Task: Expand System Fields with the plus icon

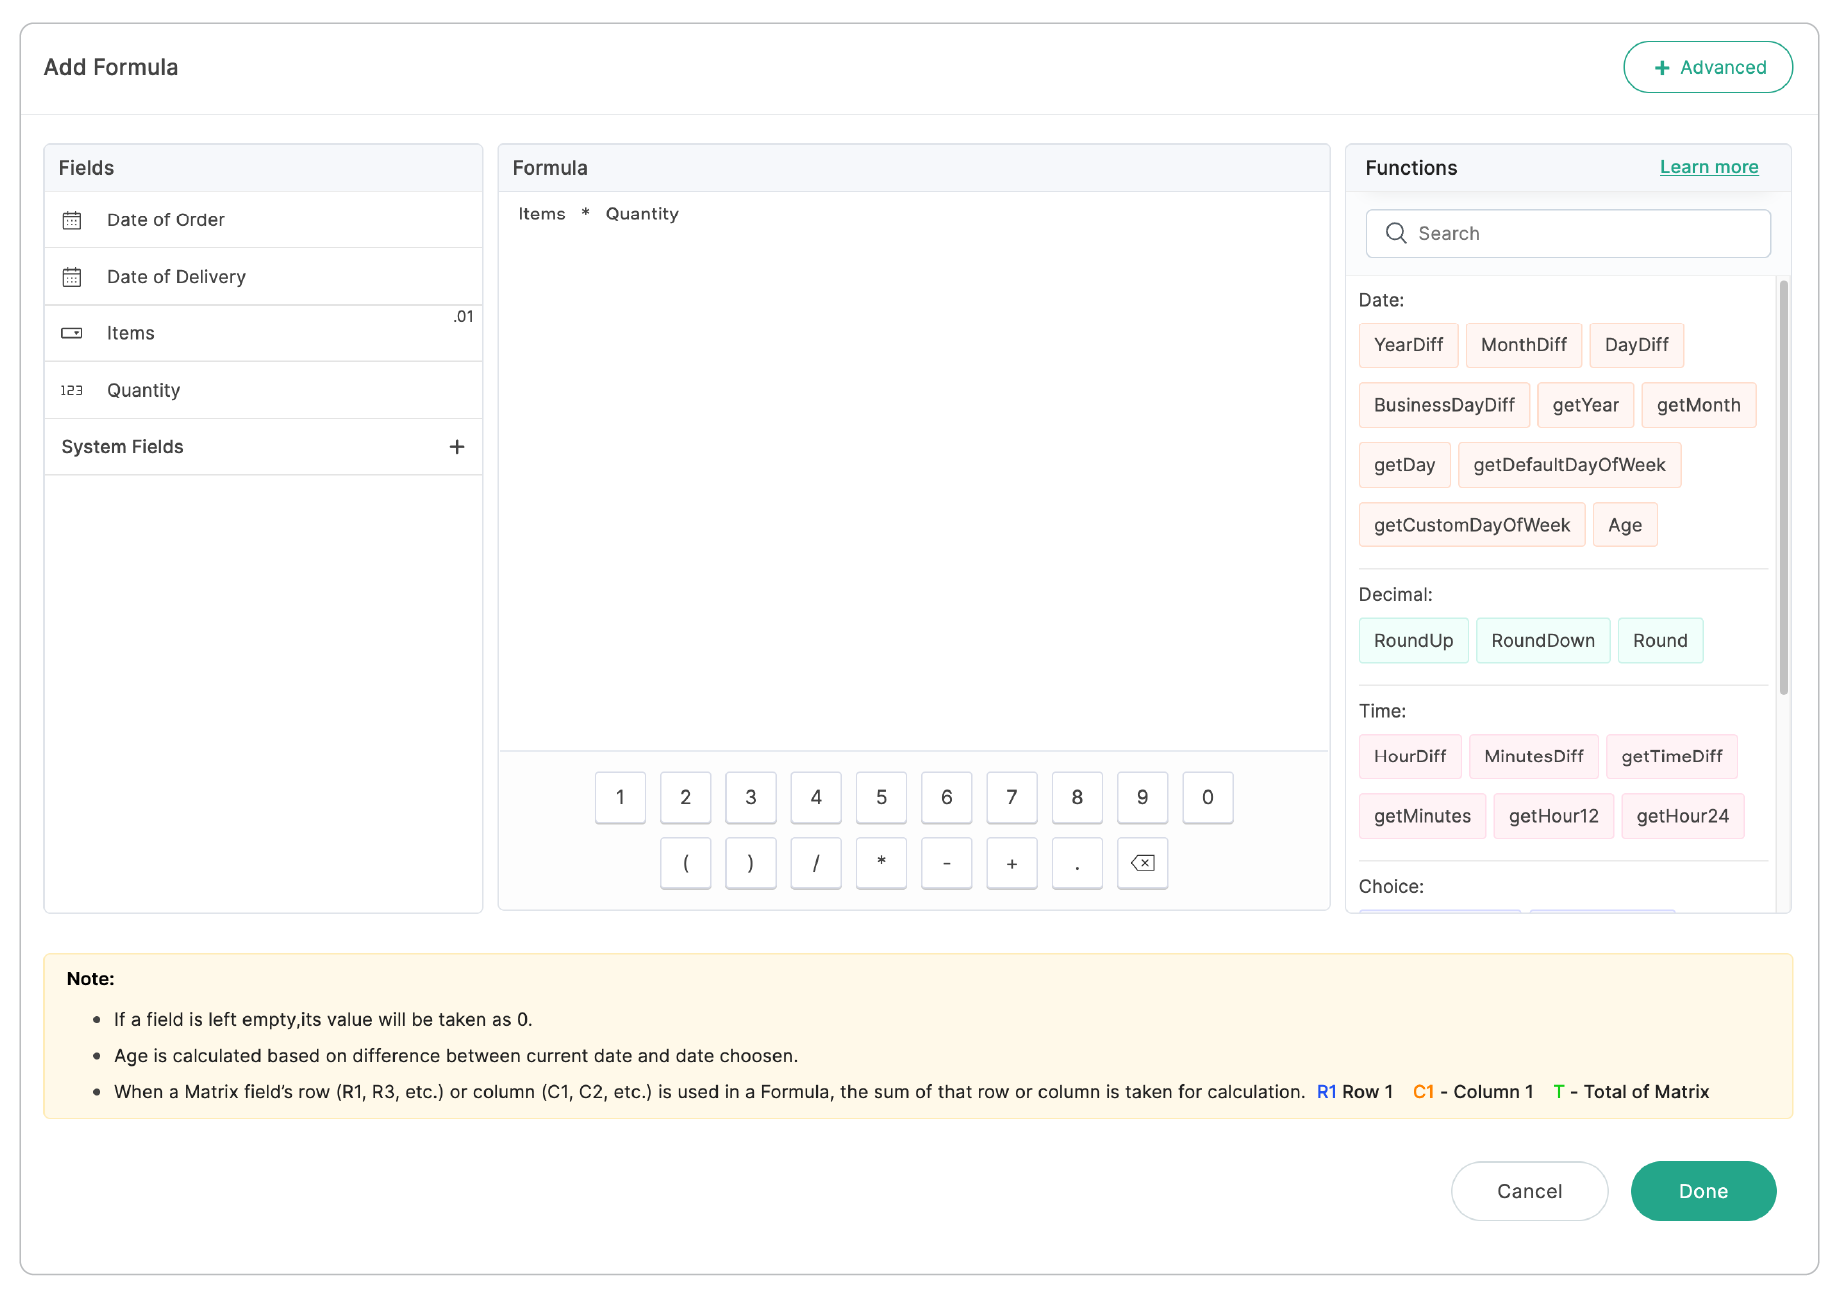Action: pyautogui.click(x=457, y=447)
